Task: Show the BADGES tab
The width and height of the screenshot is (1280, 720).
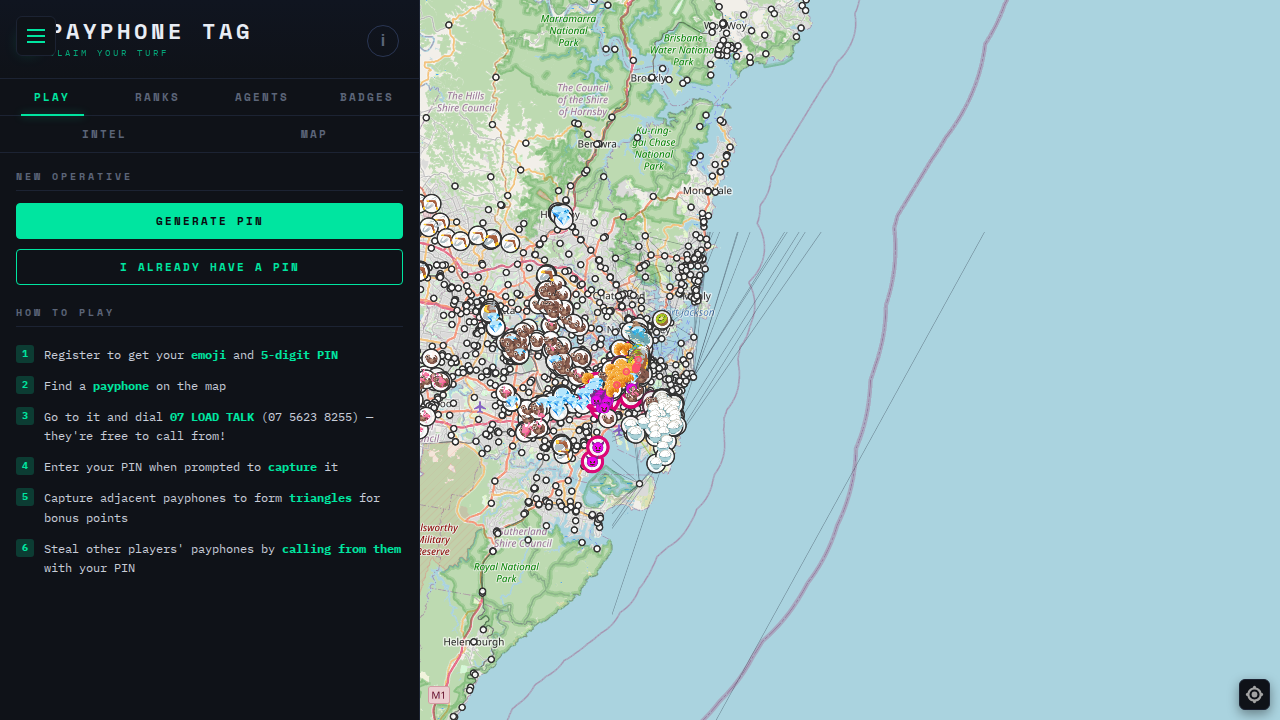Action: (366, 97)
